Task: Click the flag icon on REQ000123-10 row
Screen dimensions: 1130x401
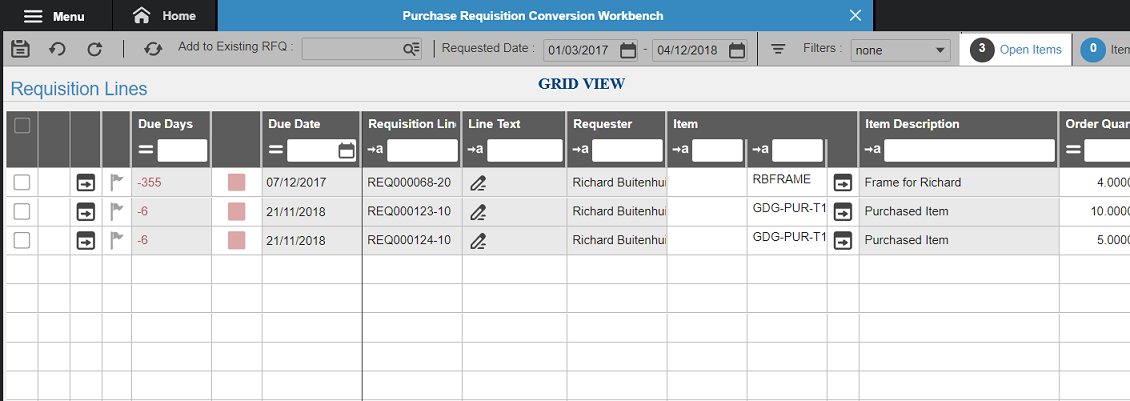Action: (x=117, y=212)
